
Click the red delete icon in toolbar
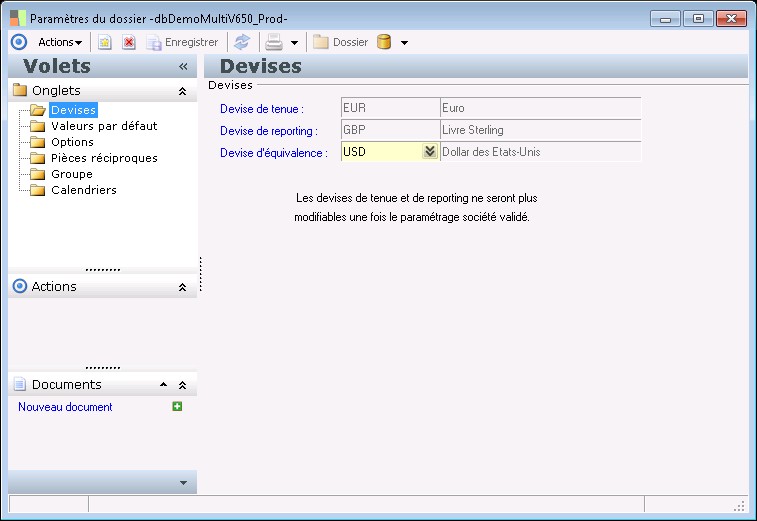click(129, 42)
